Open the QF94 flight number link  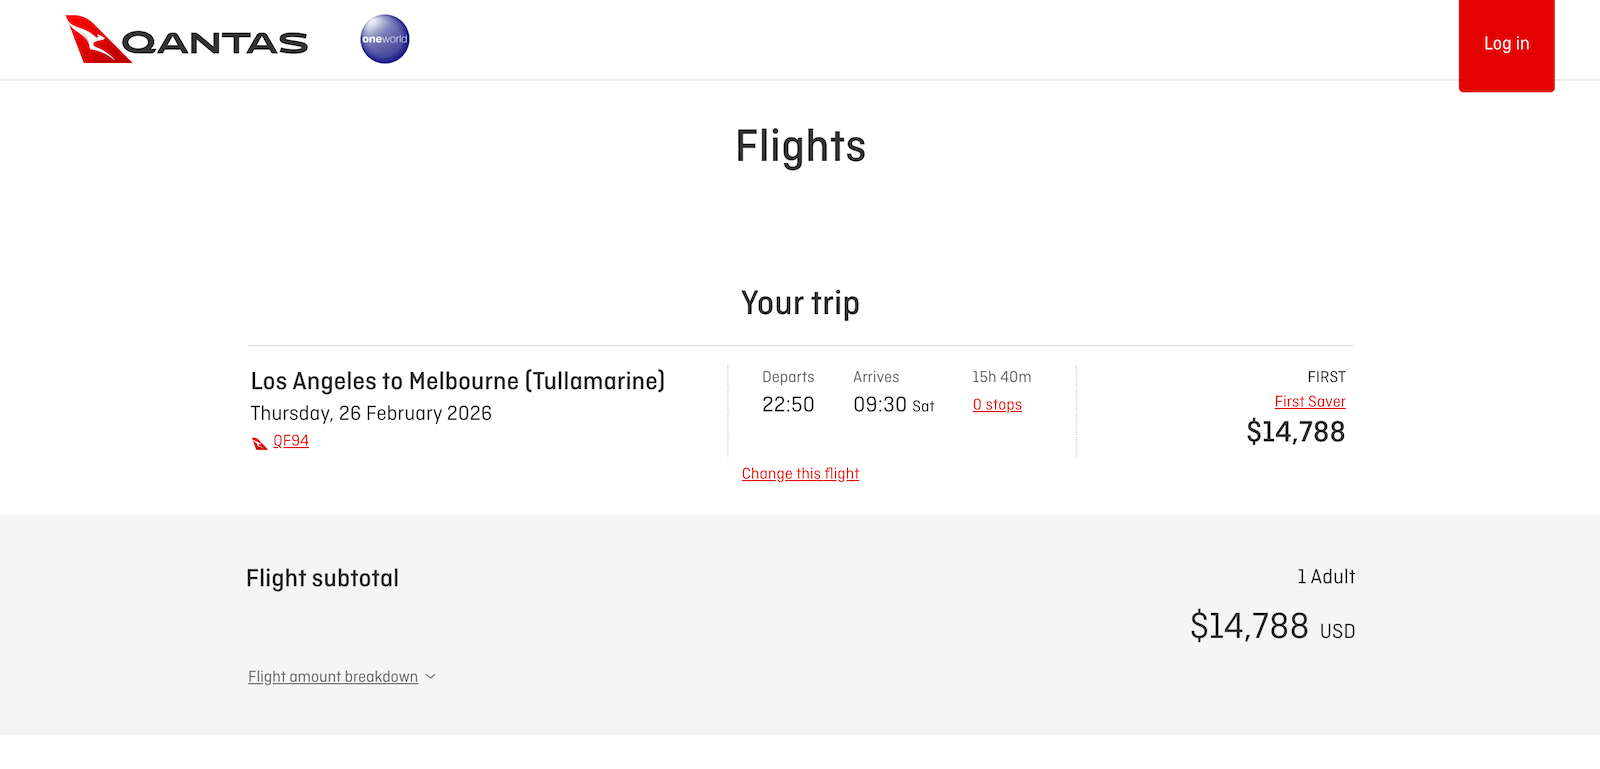[291, 441]
